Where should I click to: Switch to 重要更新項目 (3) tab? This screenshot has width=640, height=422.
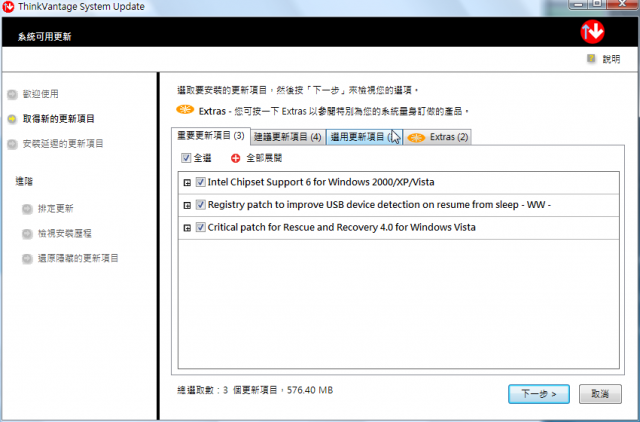tap(211, 135)
